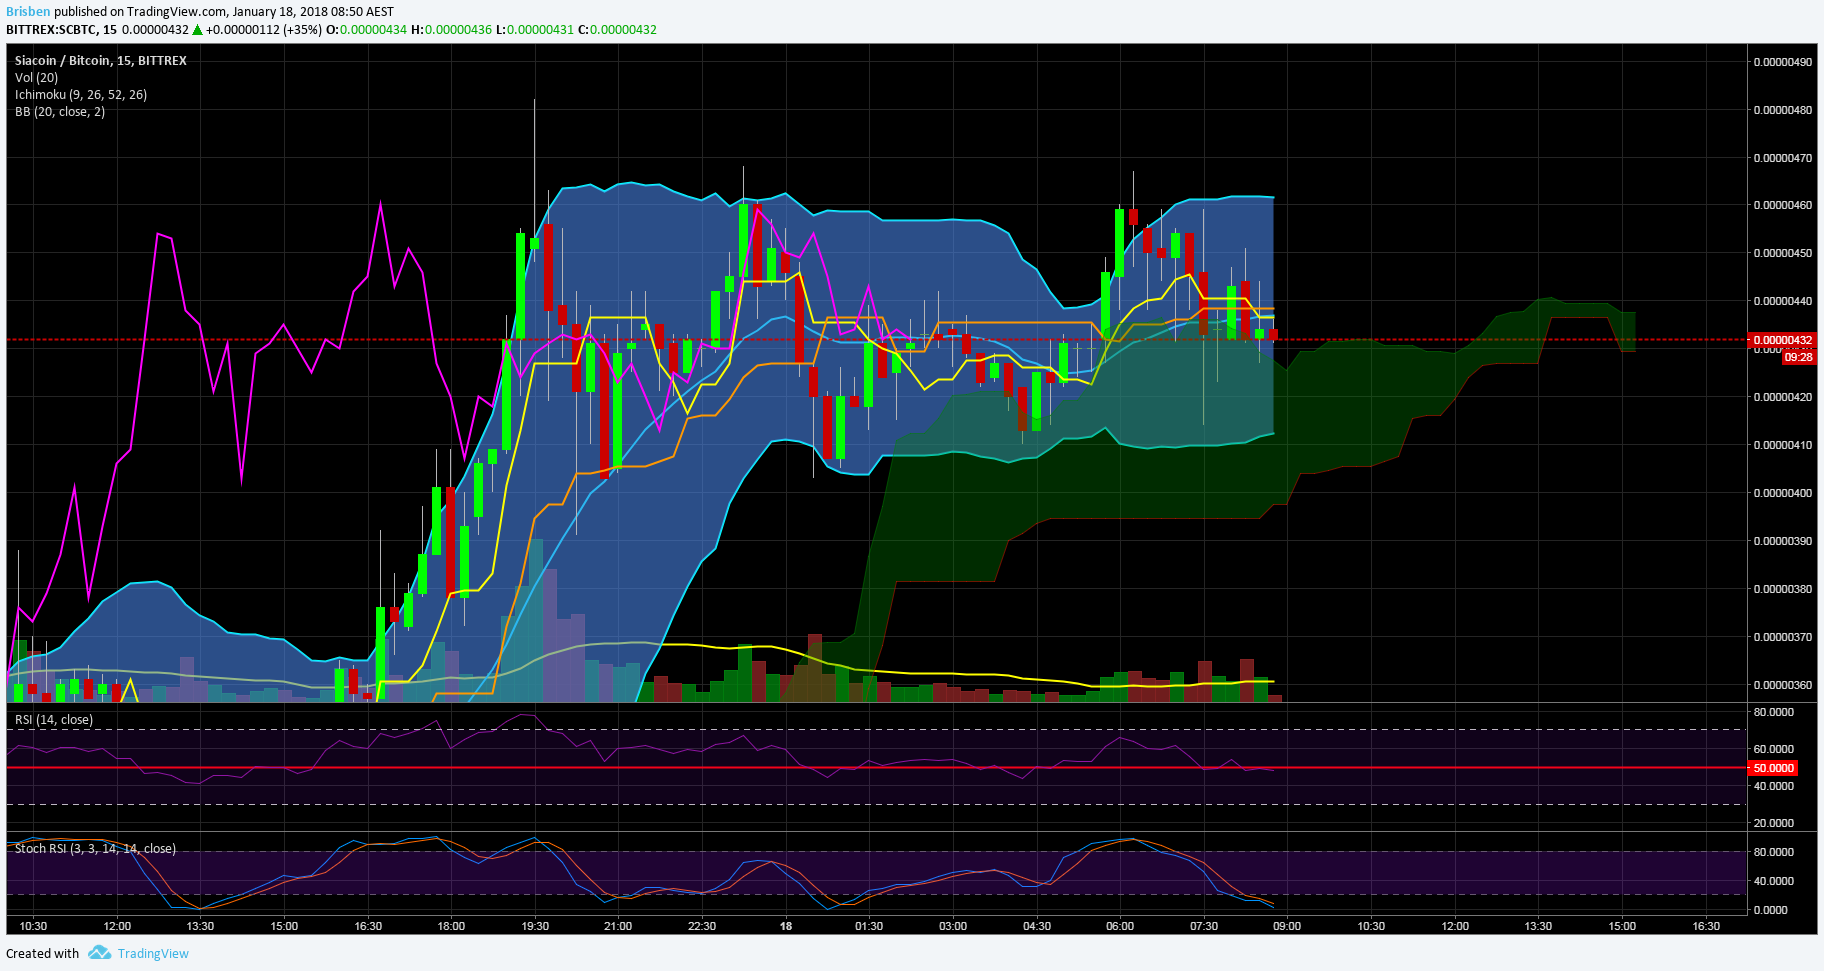This screenshot has height=971, width=1824.
Task: Click the 09:00 time axis label
Action: [1287, 926]
